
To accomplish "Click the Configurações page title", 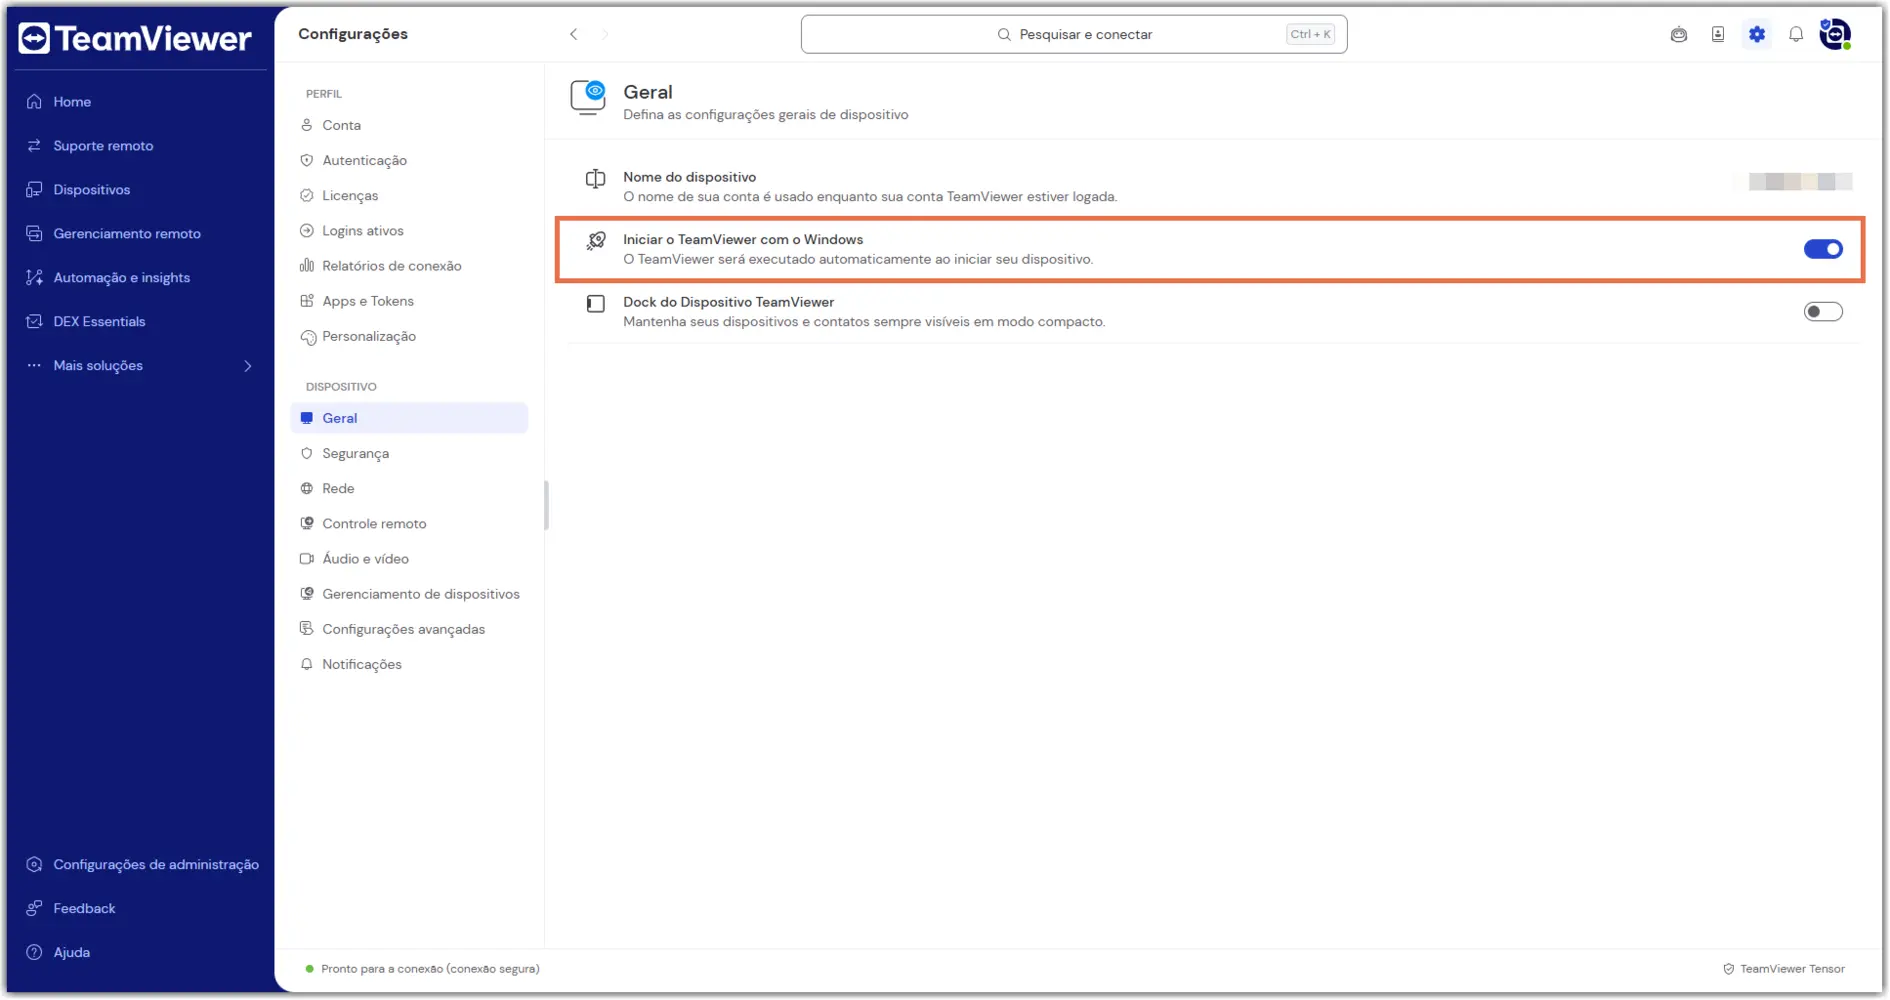I will click(353, 34).
